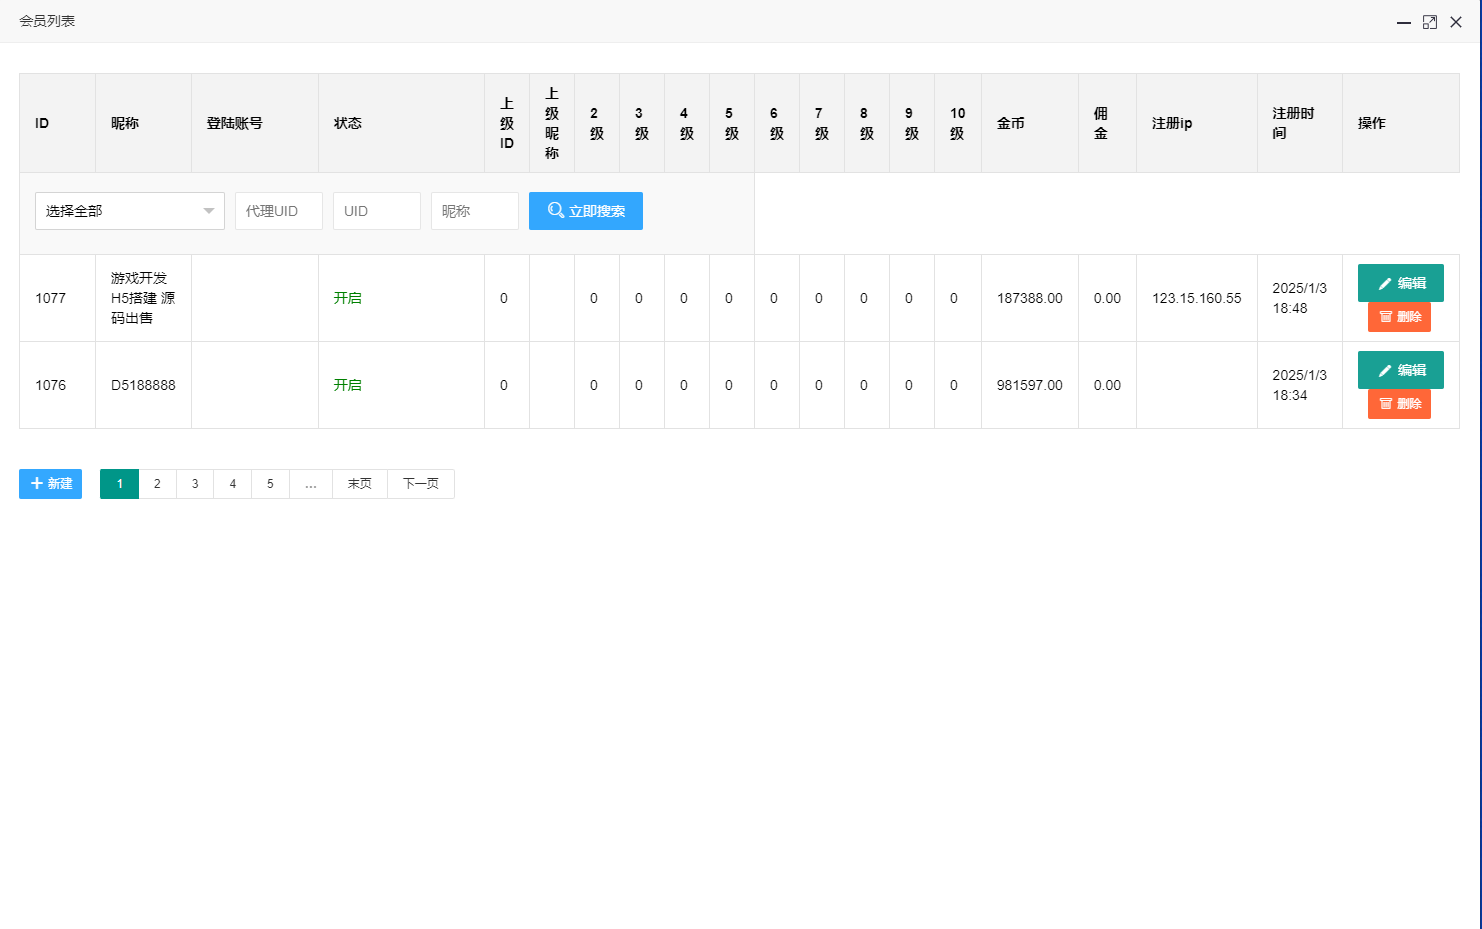The width and height of the screenshot is (1482, 929).
Task: Click the 昵称 search input field
Action: tap(474, 211)
